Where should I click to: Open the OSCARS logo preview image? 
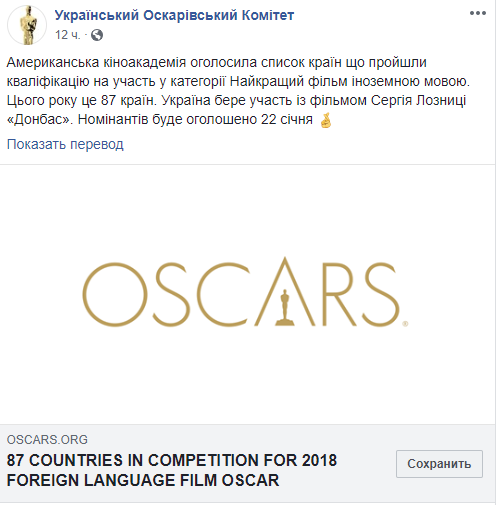point(248,294)
